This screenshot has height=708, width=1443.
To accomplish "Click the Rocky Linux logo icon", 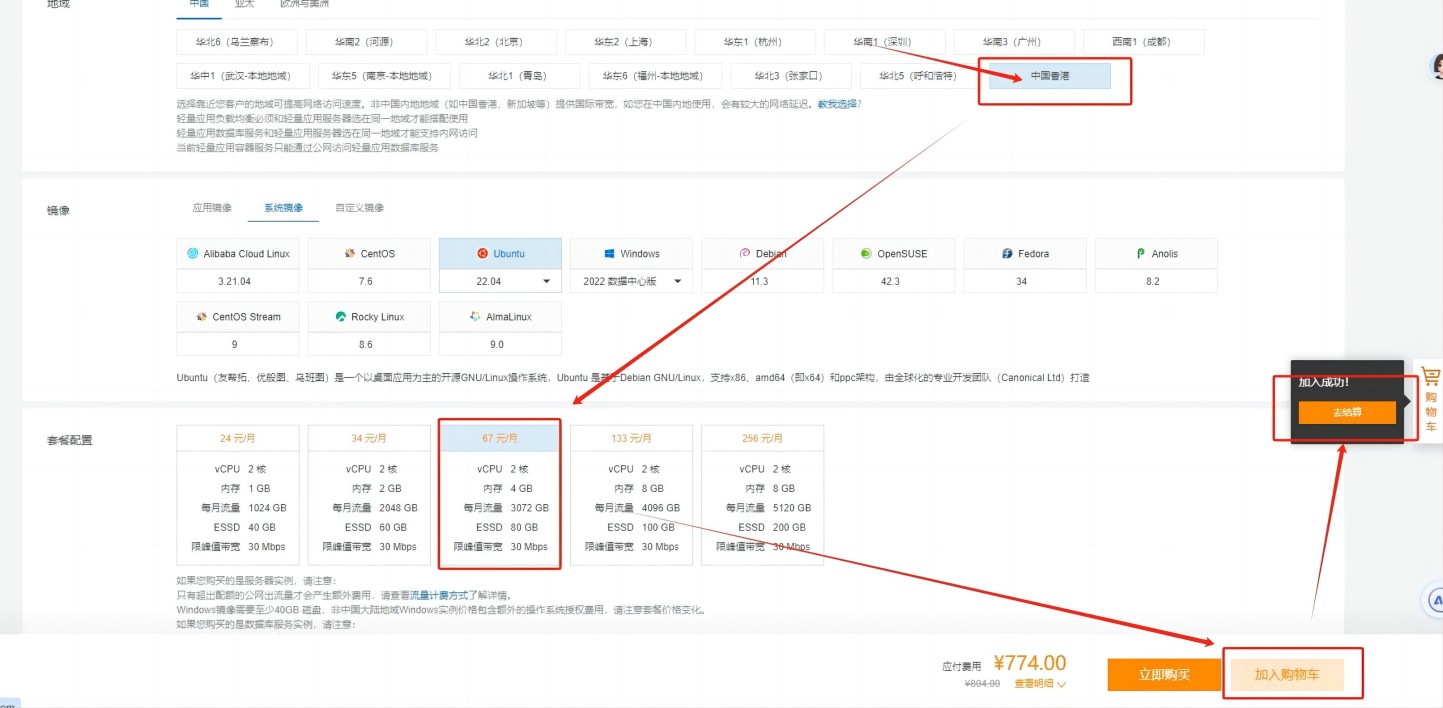I will 341,317.
